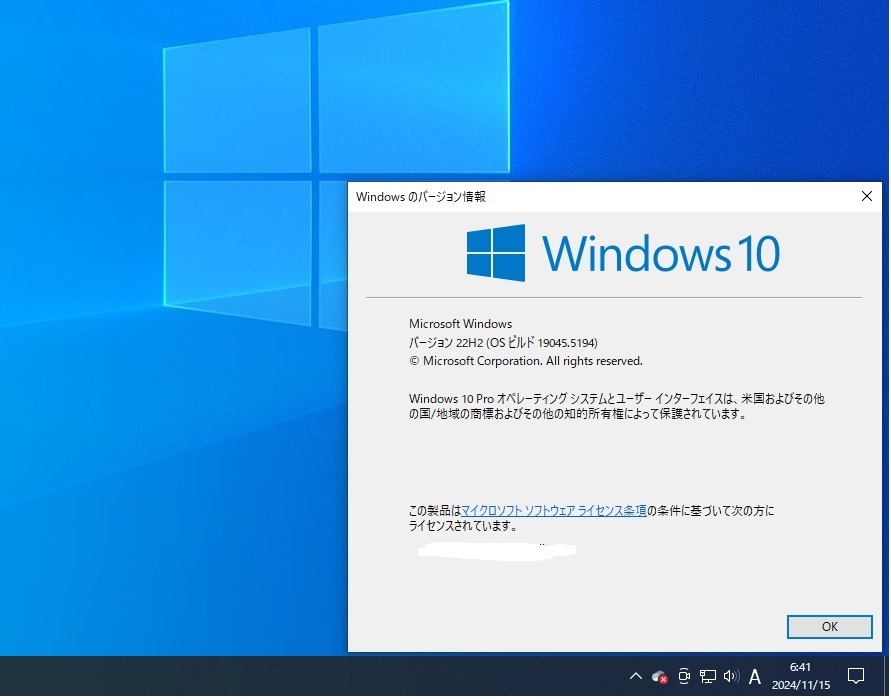Open the Meet Now tray icon
The height and width of the screenshot is (699, 891).
point(684,676)
